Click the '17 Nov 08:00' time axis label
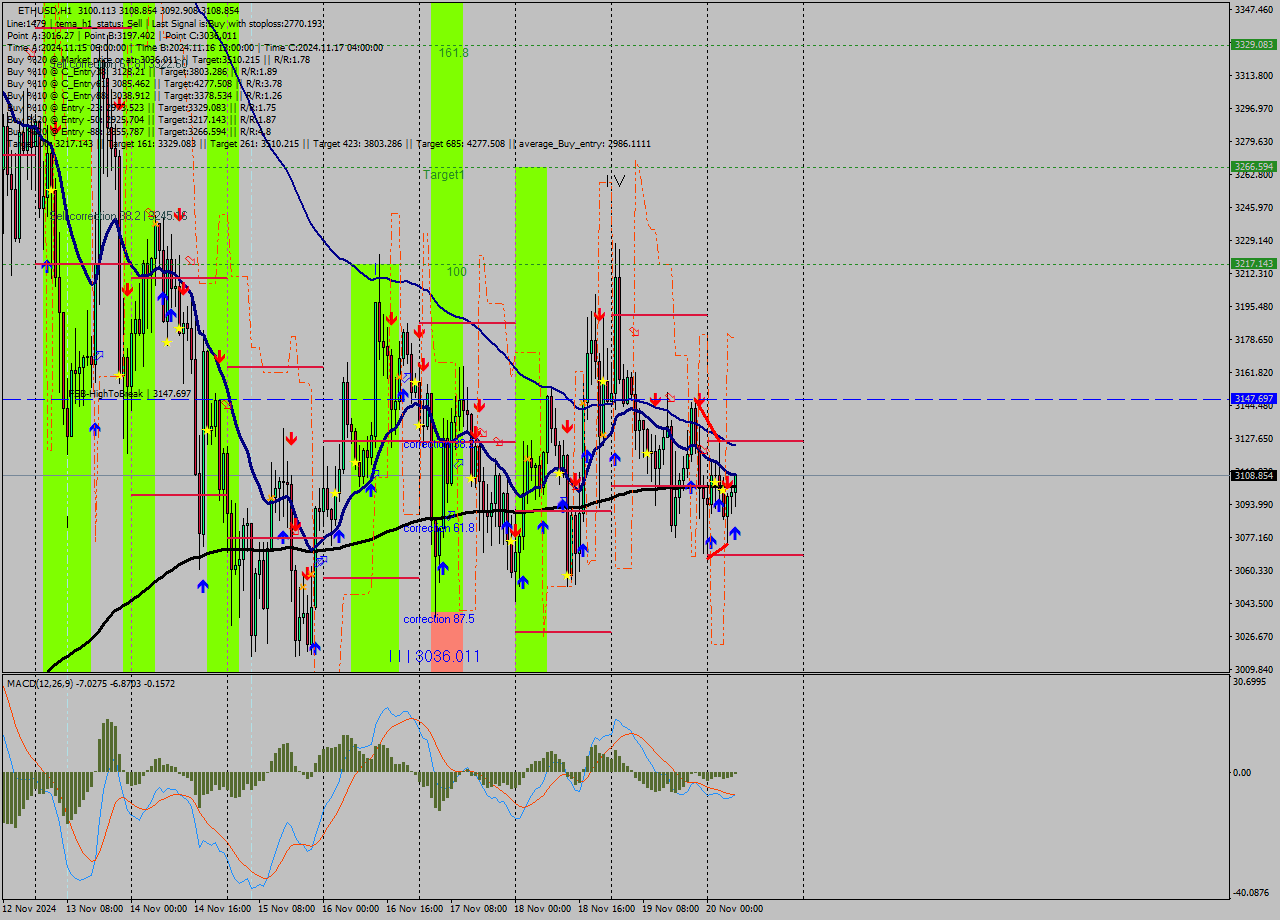 (x=479, y=909)
